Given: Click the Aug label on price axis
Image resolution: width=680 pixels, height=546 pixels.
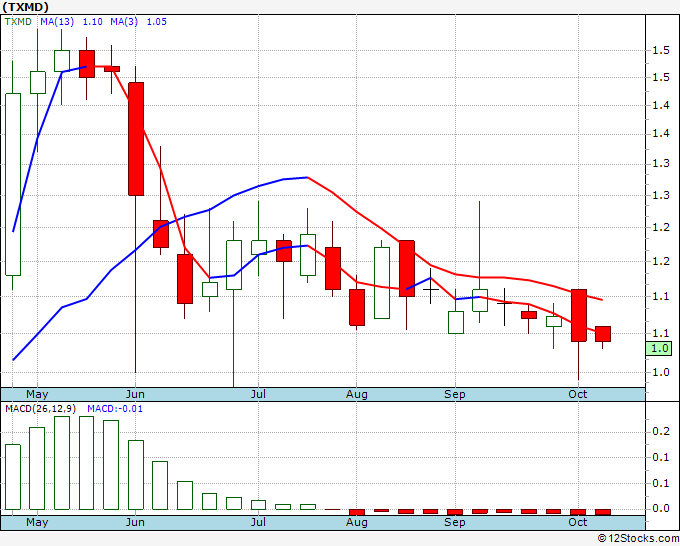Looking at the screenshot, I should [356, 394].
